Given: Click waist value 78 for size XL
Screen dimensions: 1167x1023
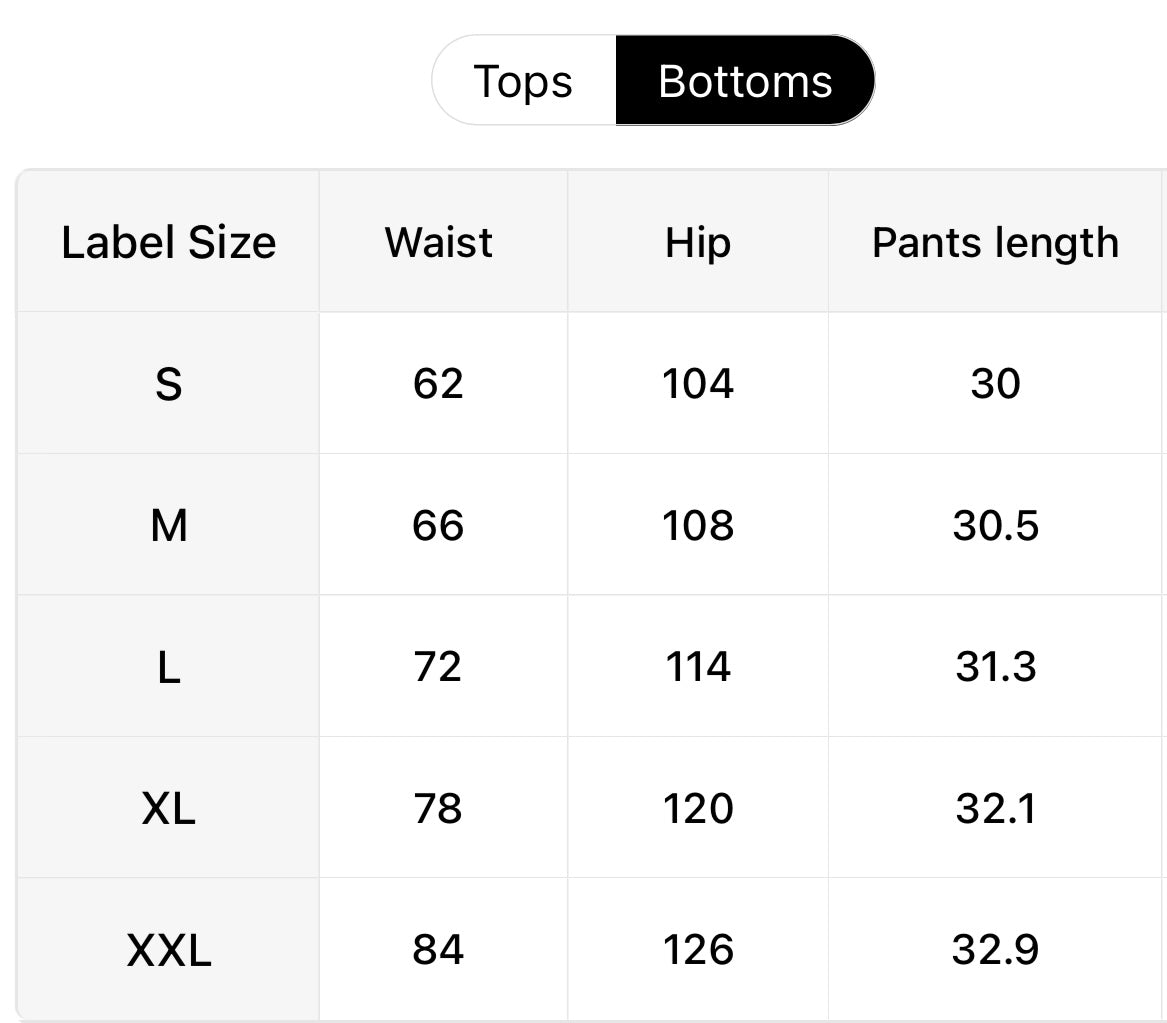Looking at the screenshot, I should pyautogui.click(x=438, y=808).
